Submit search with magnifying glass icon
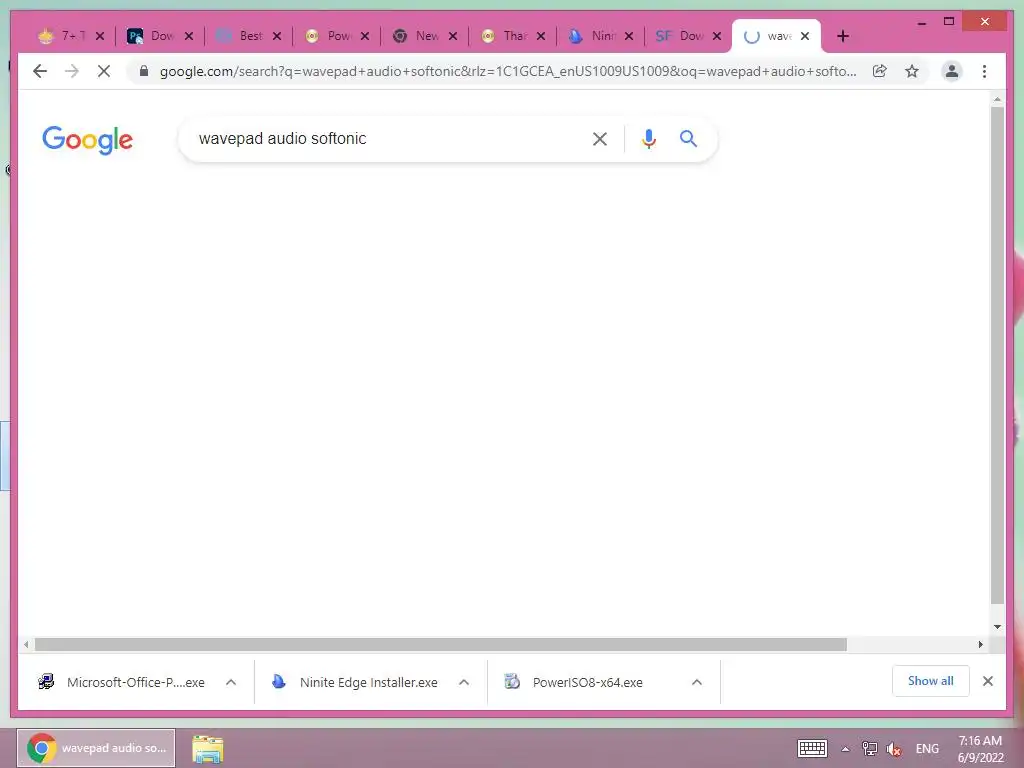Image resolution: width=1024 pixels, height=768 pixels. [688, 138]
